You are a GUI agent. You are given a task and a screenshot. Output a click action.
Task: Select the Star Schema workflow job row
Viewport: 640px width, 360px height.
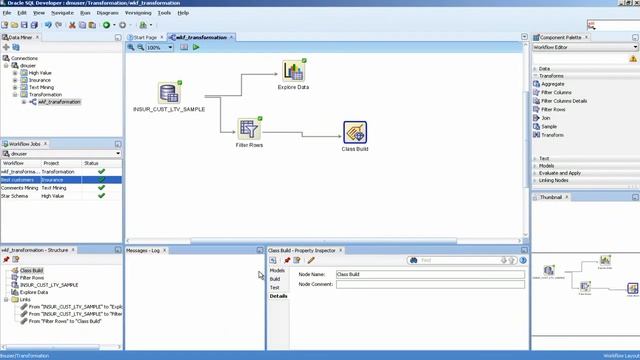[x=61, y=196]
